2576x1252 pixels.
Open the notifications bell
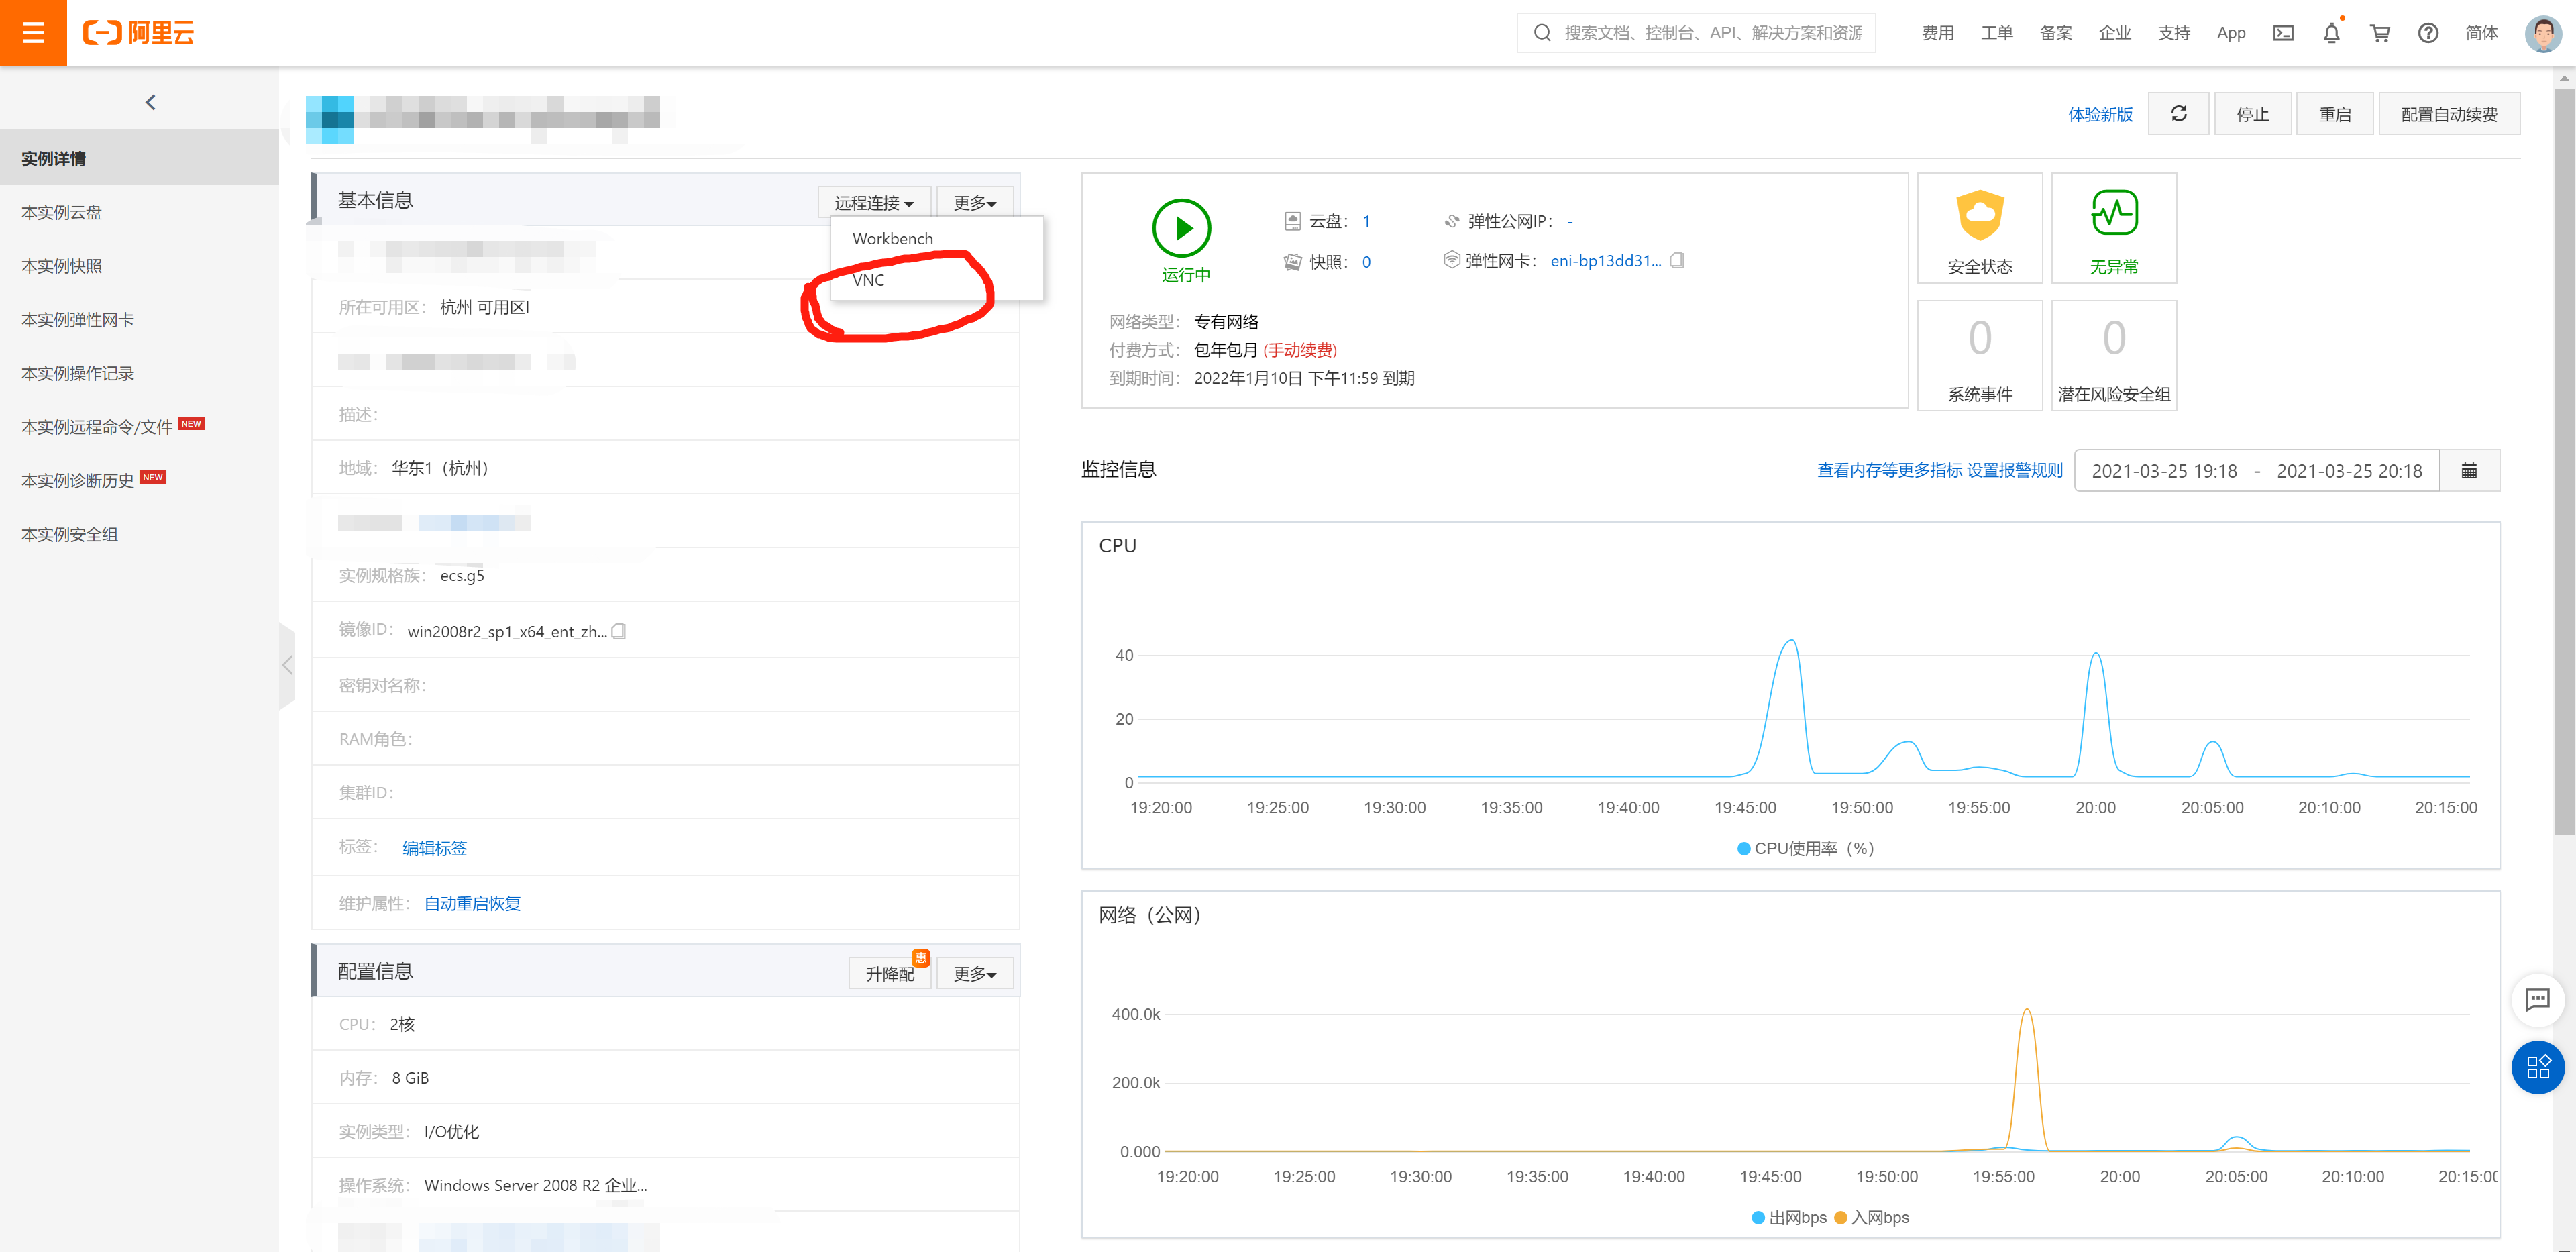pyautogui.click(x=2331, y=33)
